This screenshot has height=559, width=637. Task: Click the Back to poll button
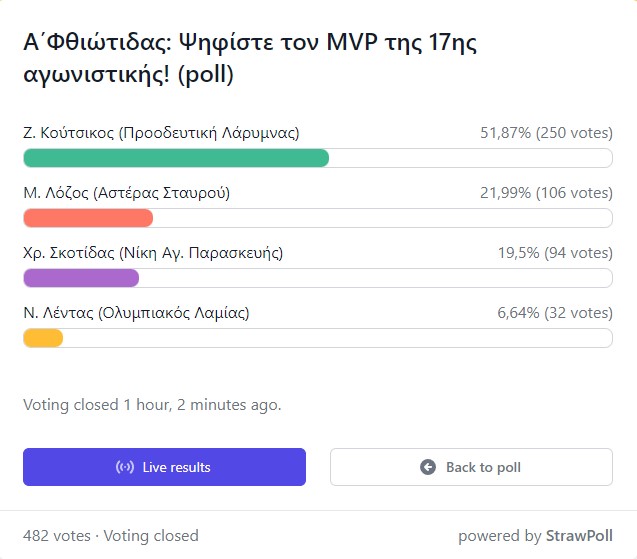pyautogui.click(x=471, y=467)
